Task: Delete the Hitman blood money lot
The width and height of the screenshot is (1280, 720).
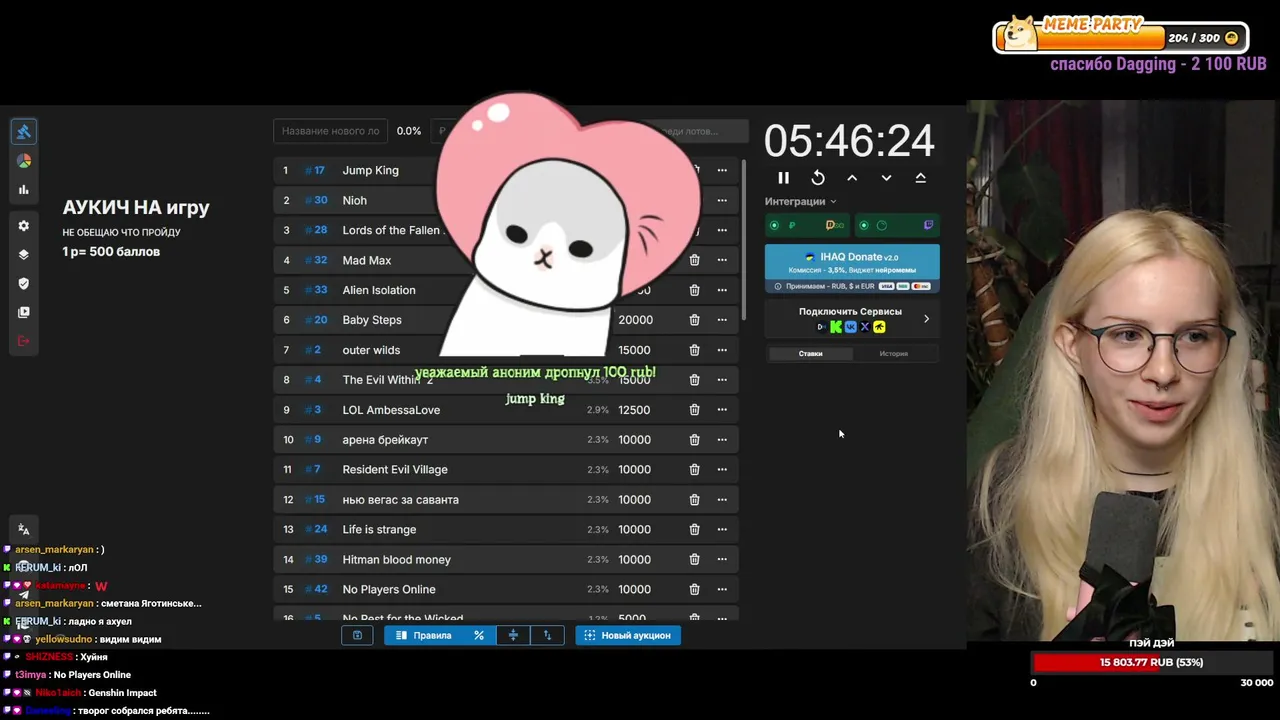Action: (x=694, y=560)
